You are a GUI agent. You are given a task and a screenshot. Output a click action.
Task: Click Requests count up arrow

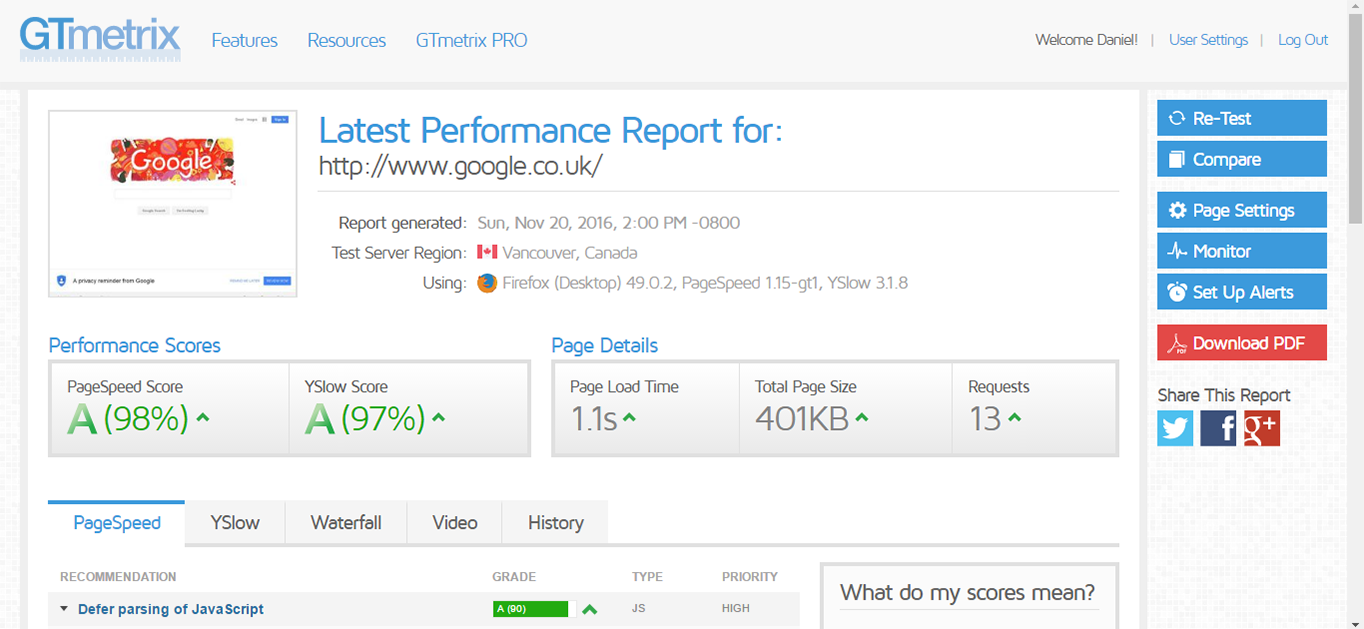[1014, 418]
